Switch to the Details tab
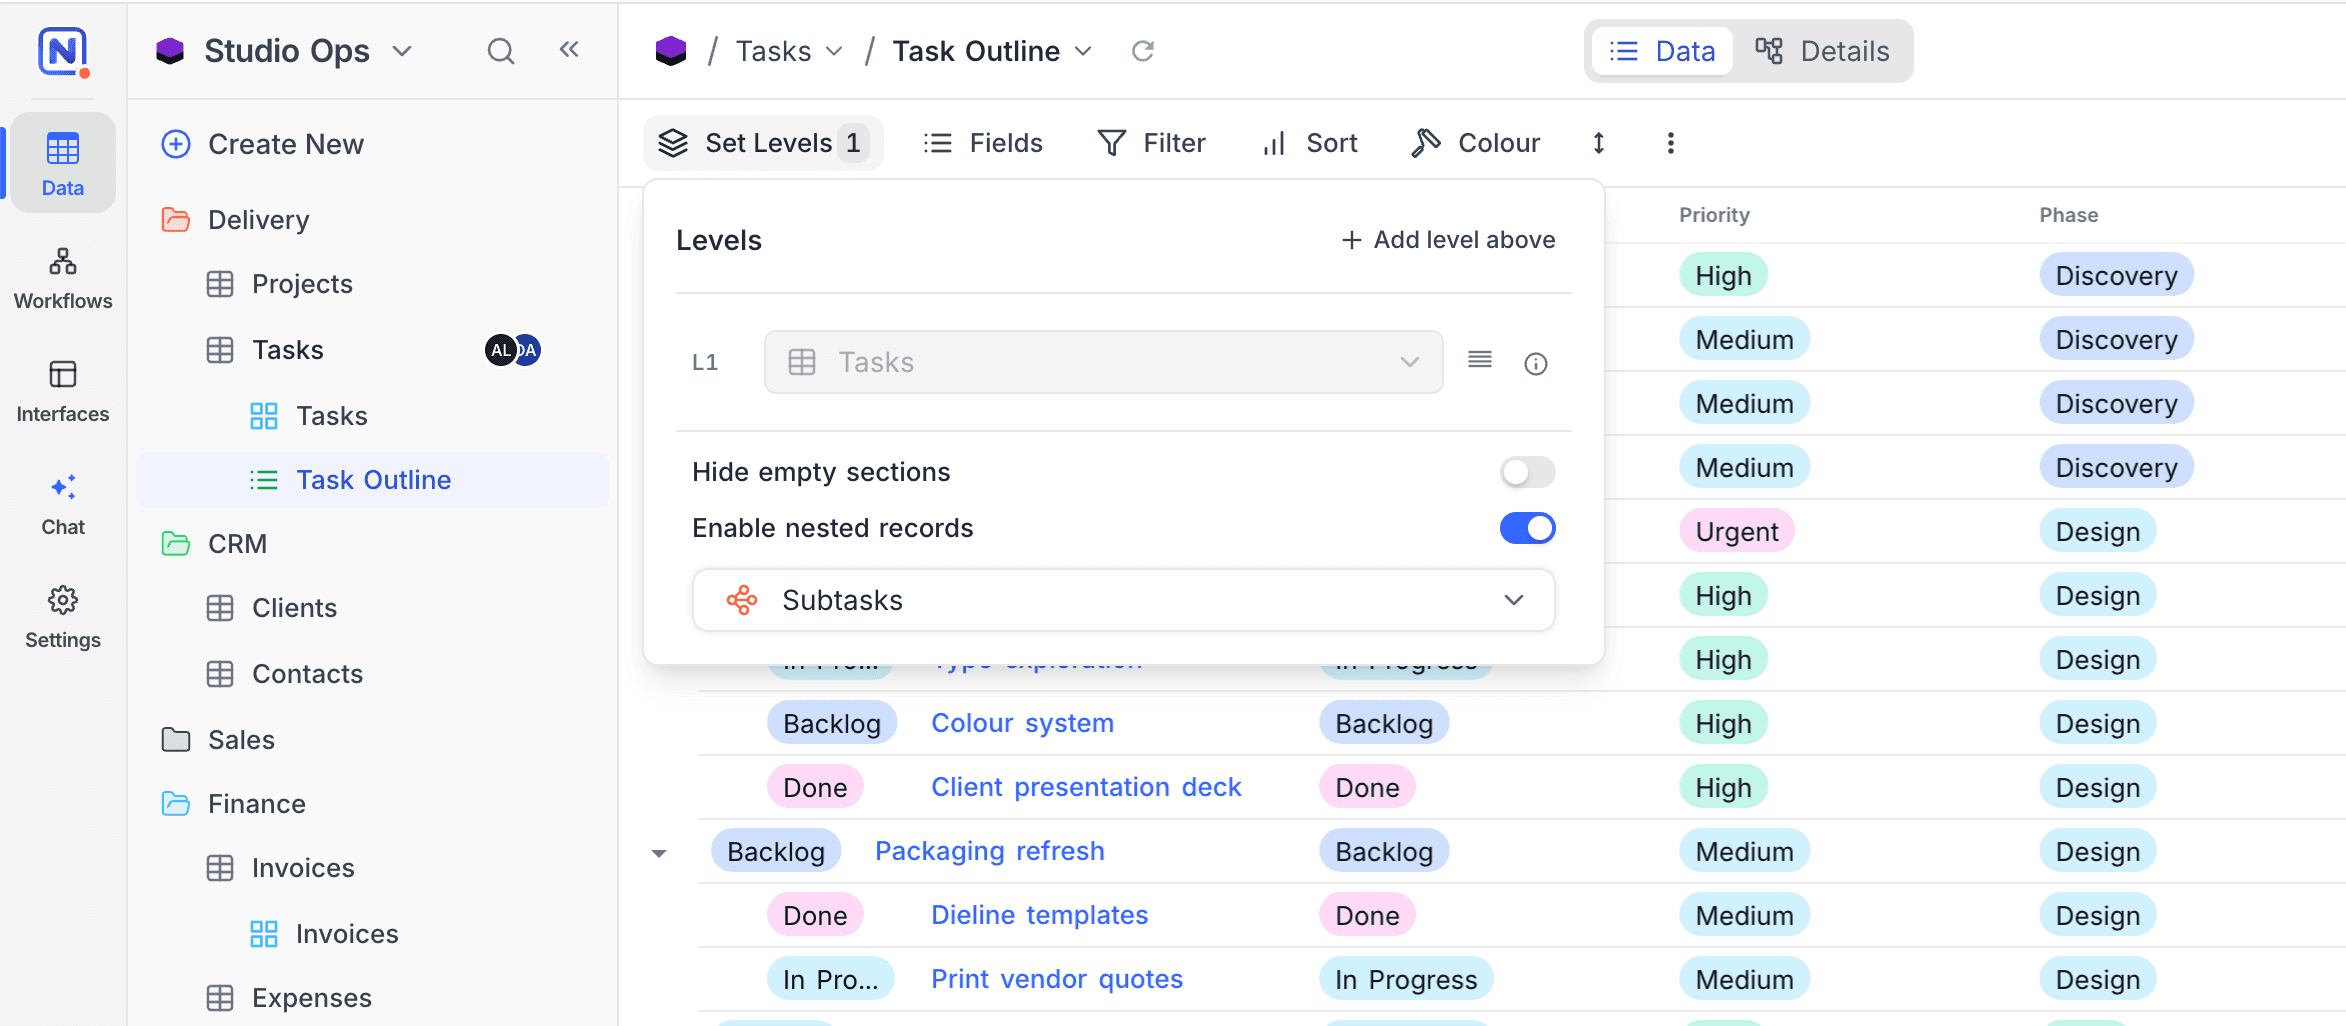This screenshot has height=1026, width=2346. 1822,51
